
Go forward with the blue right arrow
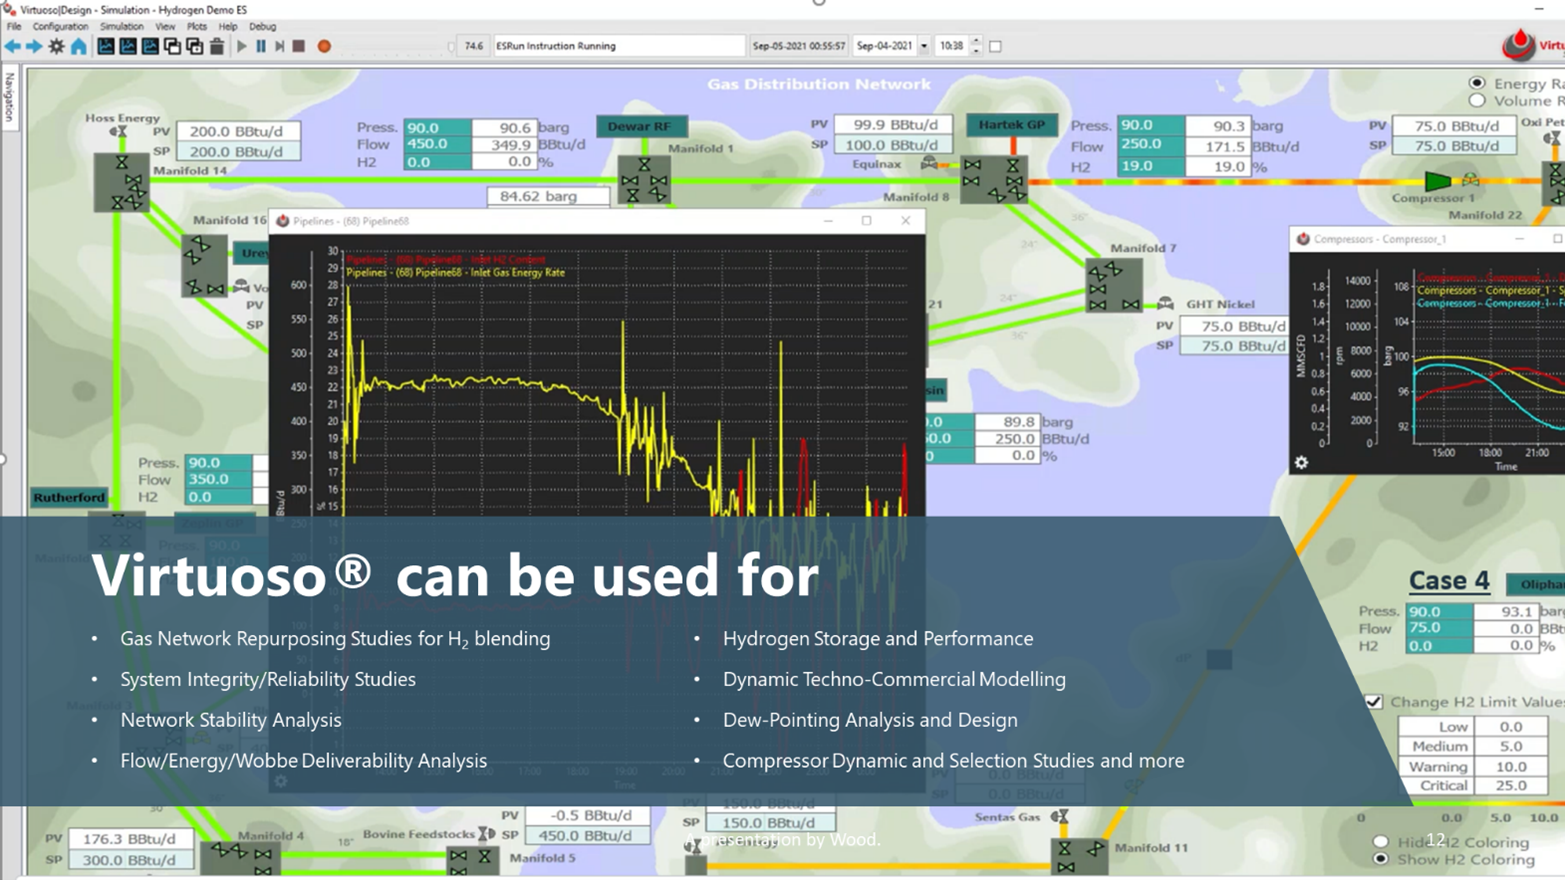(34, 46)
